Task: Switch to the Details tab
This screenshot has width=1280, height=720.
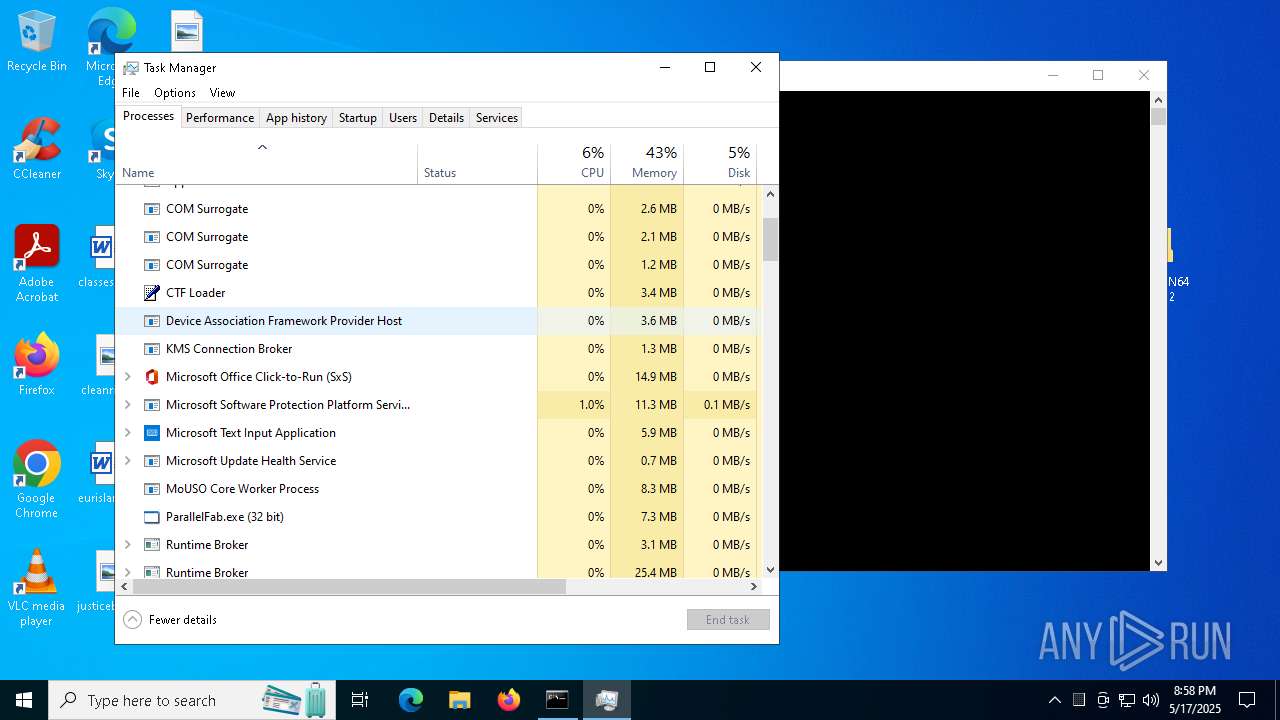Action: 446,118
